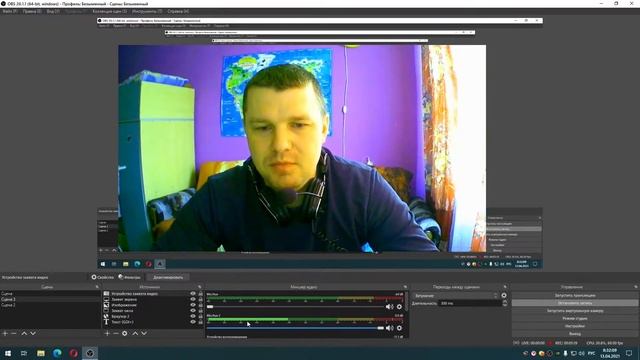The image size is (640, 360).
Task: Lock the Screen Capture source
Action: (x=200, y=299)
